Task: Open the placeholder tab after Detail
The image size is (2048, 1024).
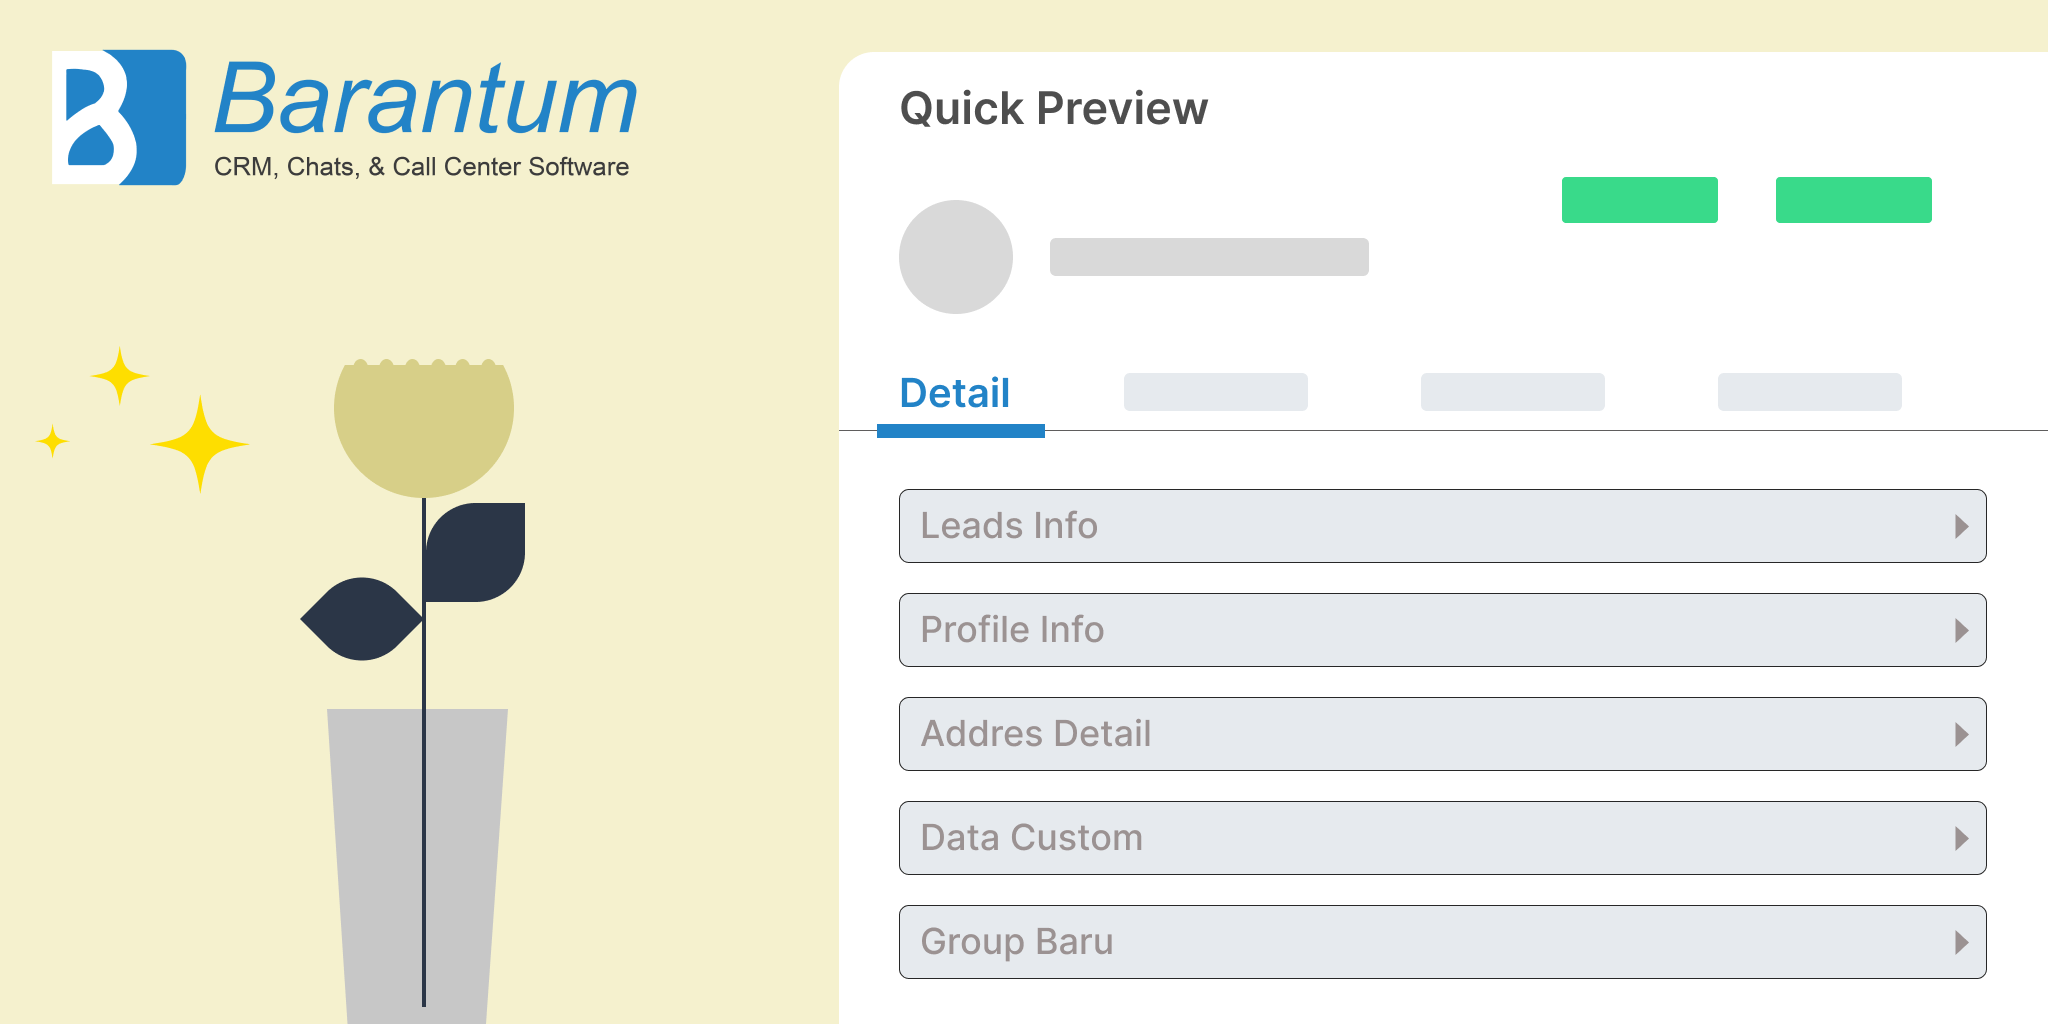Action: click(1216, 392)
